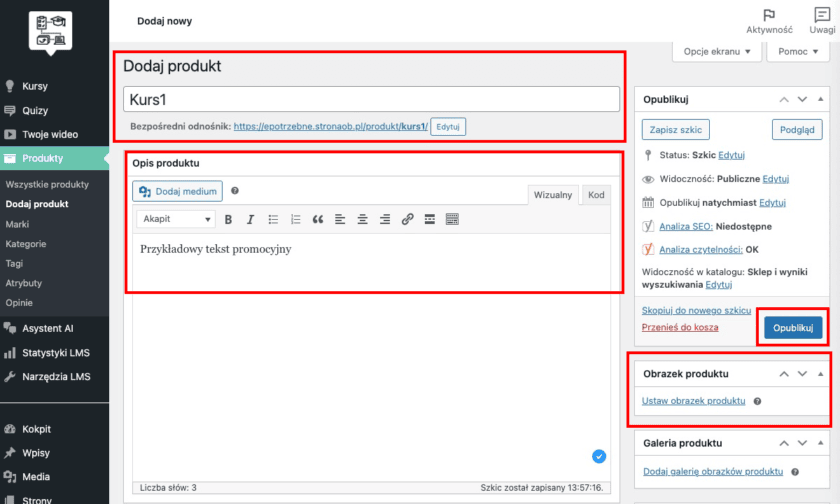Open Wpisy in the sidebar
Image resolution: width=840 pixels, height=504 pixels.
click(54, 453)
